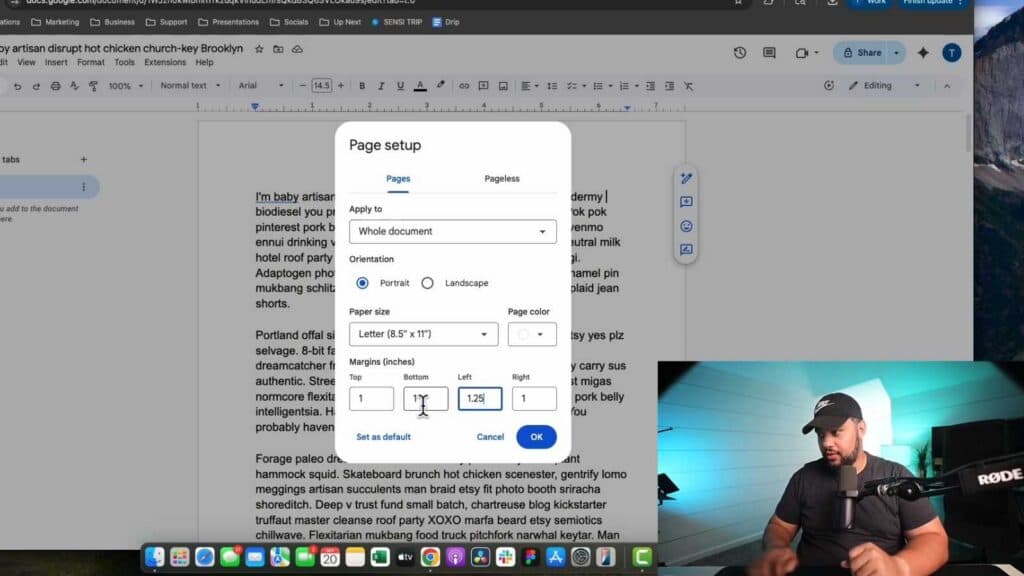Viewport: 1024px width, 576px height.
Task: Open the Marketing bookmark folder
Action: [56, 22]
